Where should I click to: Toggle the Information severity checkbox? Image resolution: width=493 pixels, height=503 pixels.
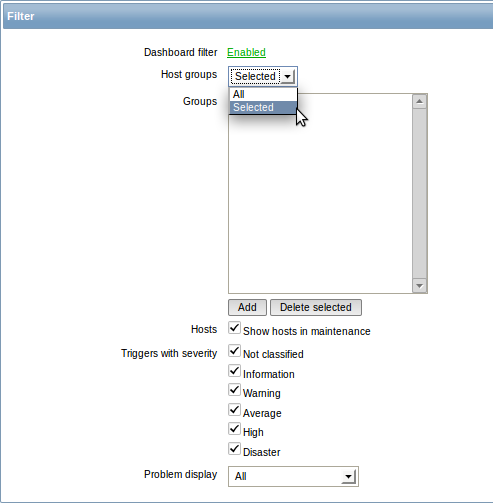234,371
